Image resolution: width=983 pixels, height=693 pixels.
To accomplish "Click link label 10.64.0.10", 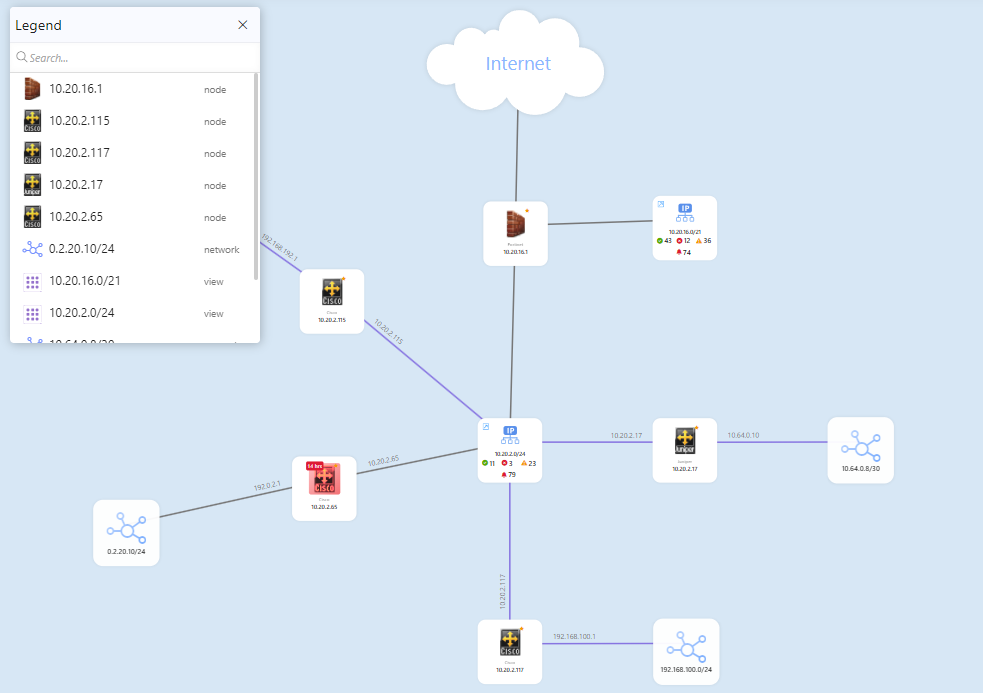I will click(x=743, y=435).
